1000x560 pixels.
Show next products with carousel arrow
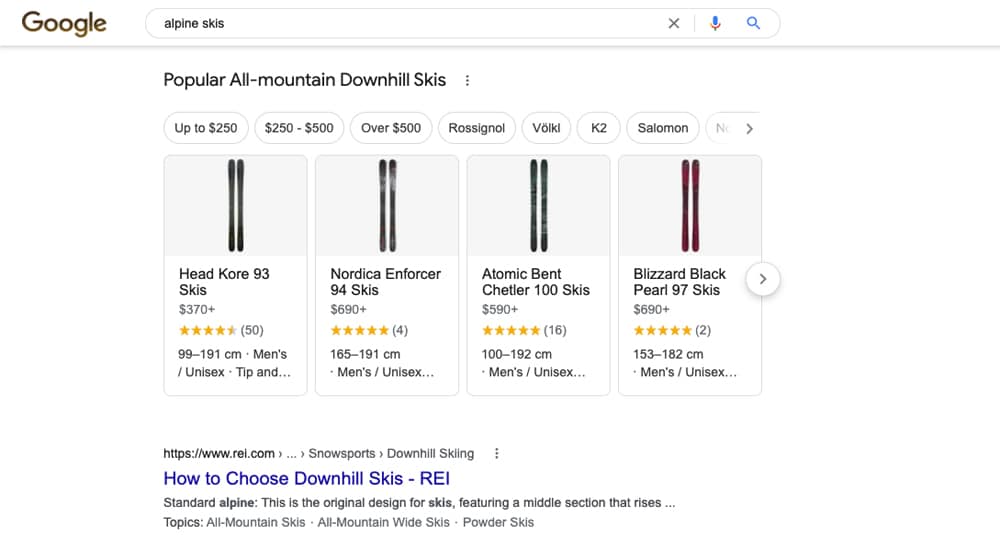point(762,279)
